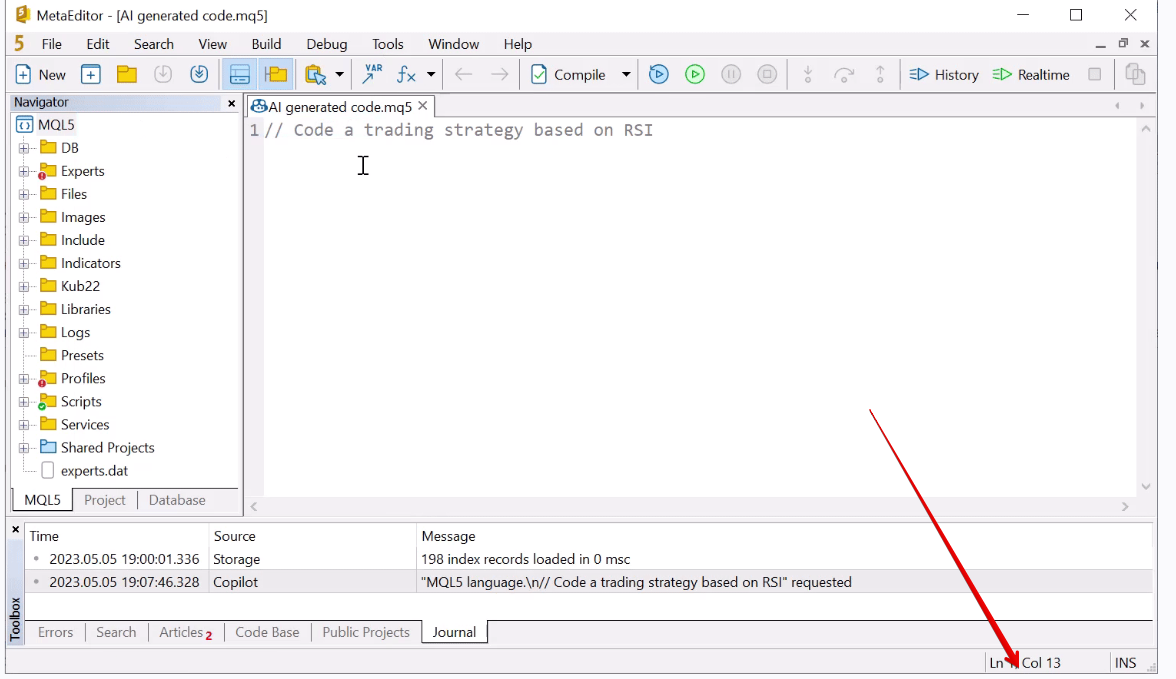
Task: Click the greyed Save download icon
Action: click(163, 74)
